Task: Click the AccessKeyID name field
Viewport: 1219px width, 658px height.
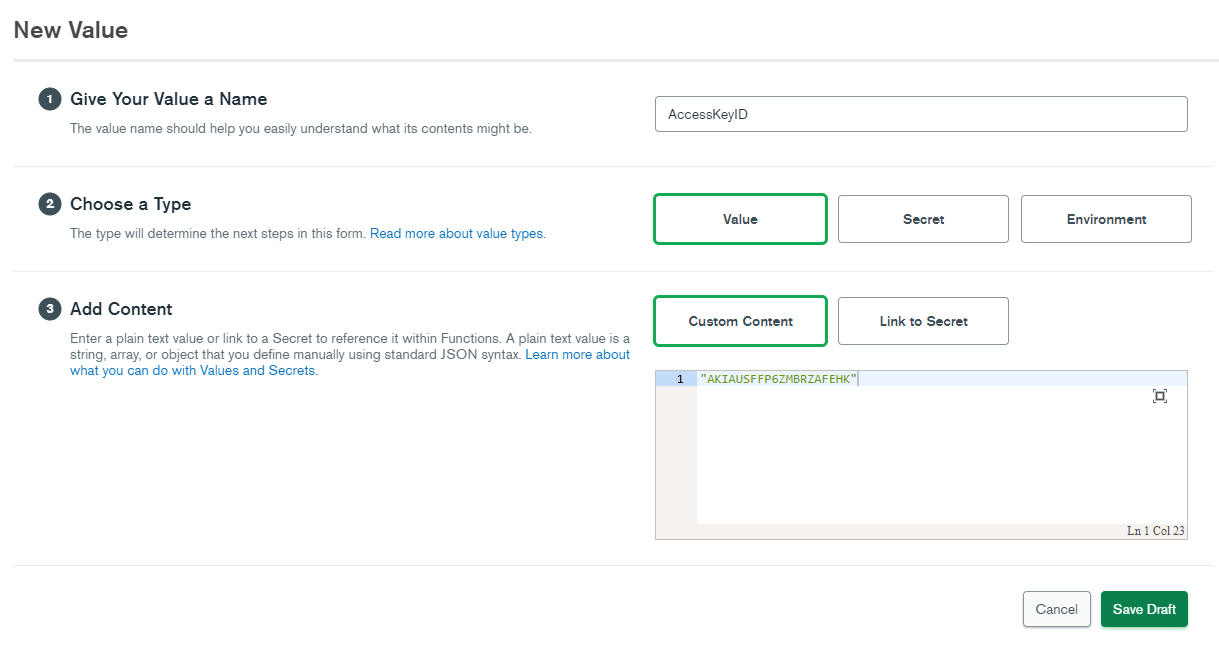Action: tap(920, 113)
